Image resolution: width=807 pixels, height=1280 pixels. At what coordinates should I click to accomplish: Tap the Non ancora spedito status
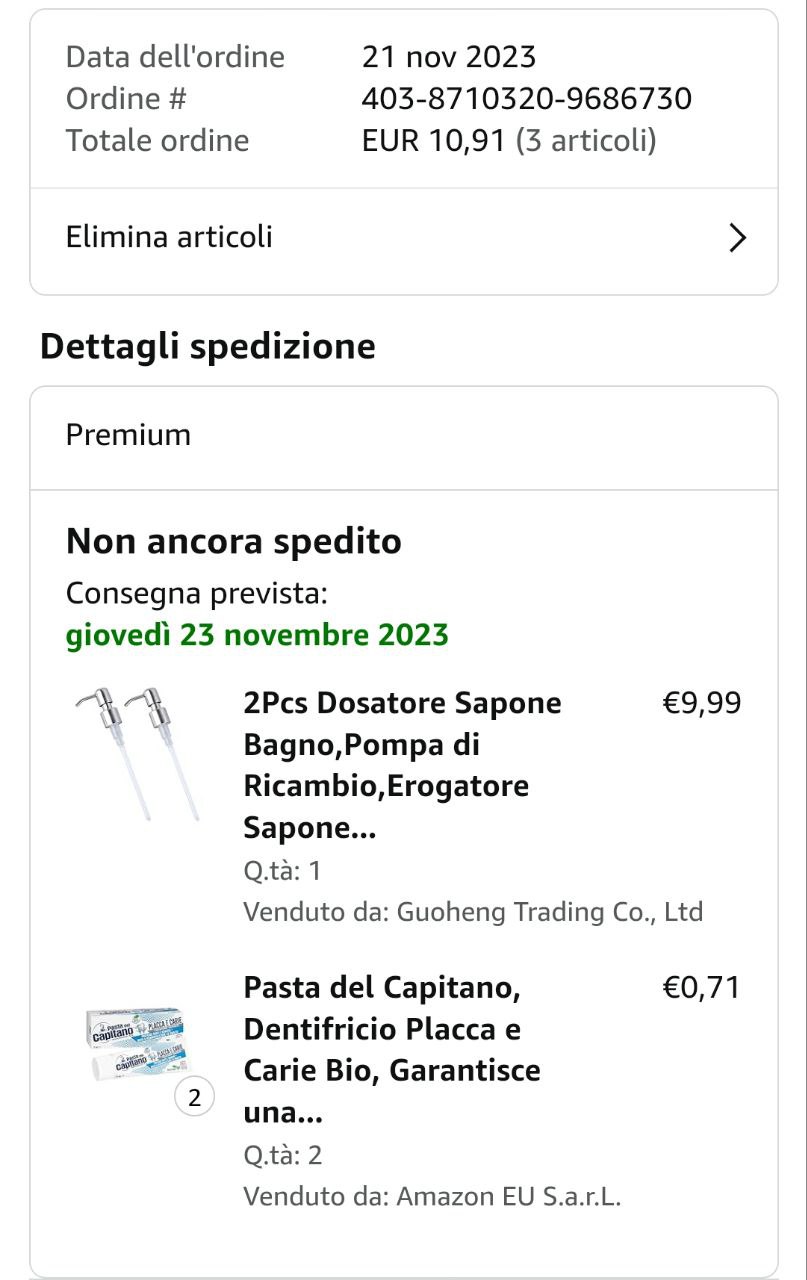pyautogui.click(x=234, y=542)
